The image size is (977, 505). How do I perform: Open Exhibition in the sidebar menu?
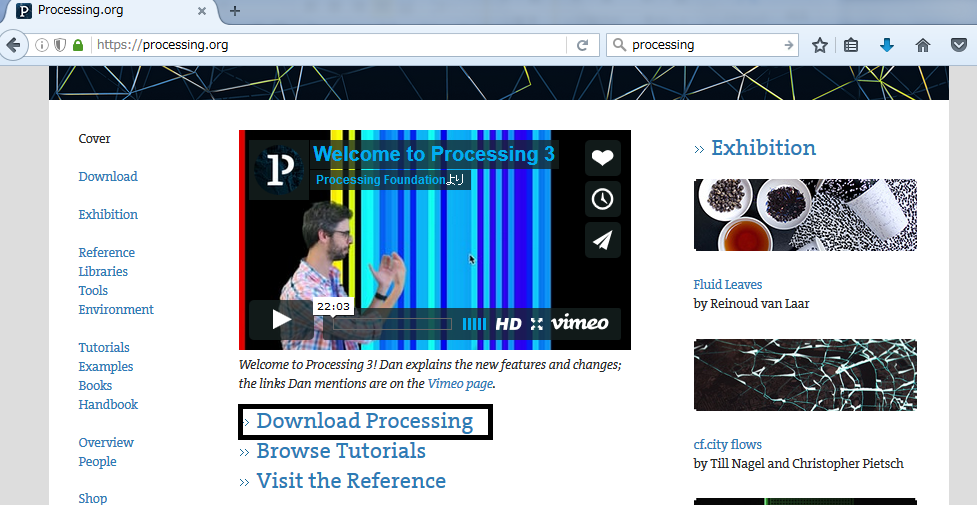[108, 214]
